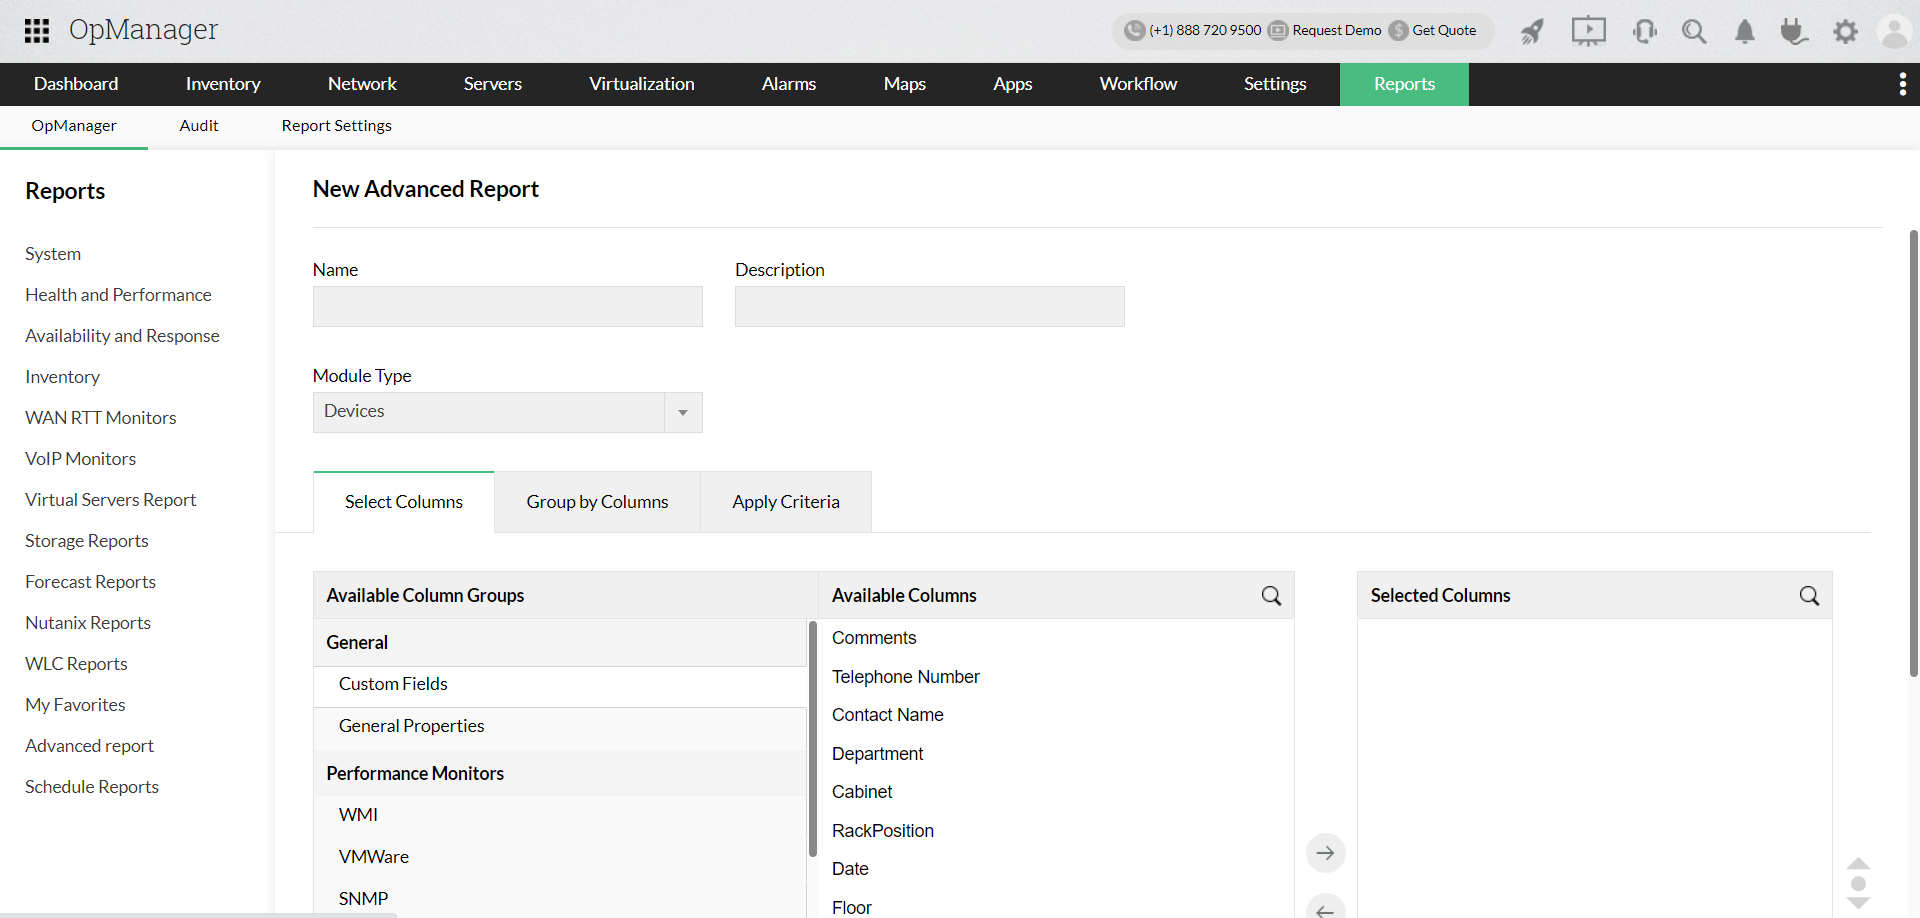The height and width of the screenshot is (918, 1920).
Task: Open the apps grid icon beside OpManager logo
Action: [x=36, y=31]
